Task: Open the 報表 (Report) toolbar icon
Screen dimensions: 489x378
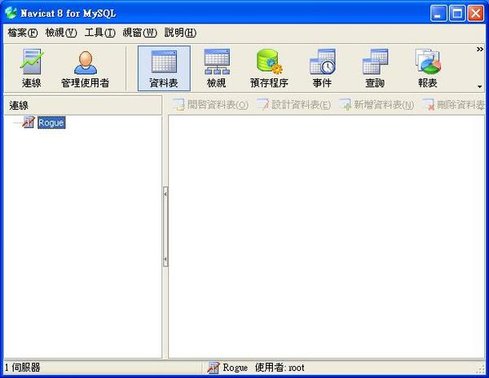Action: pos(428,68)
